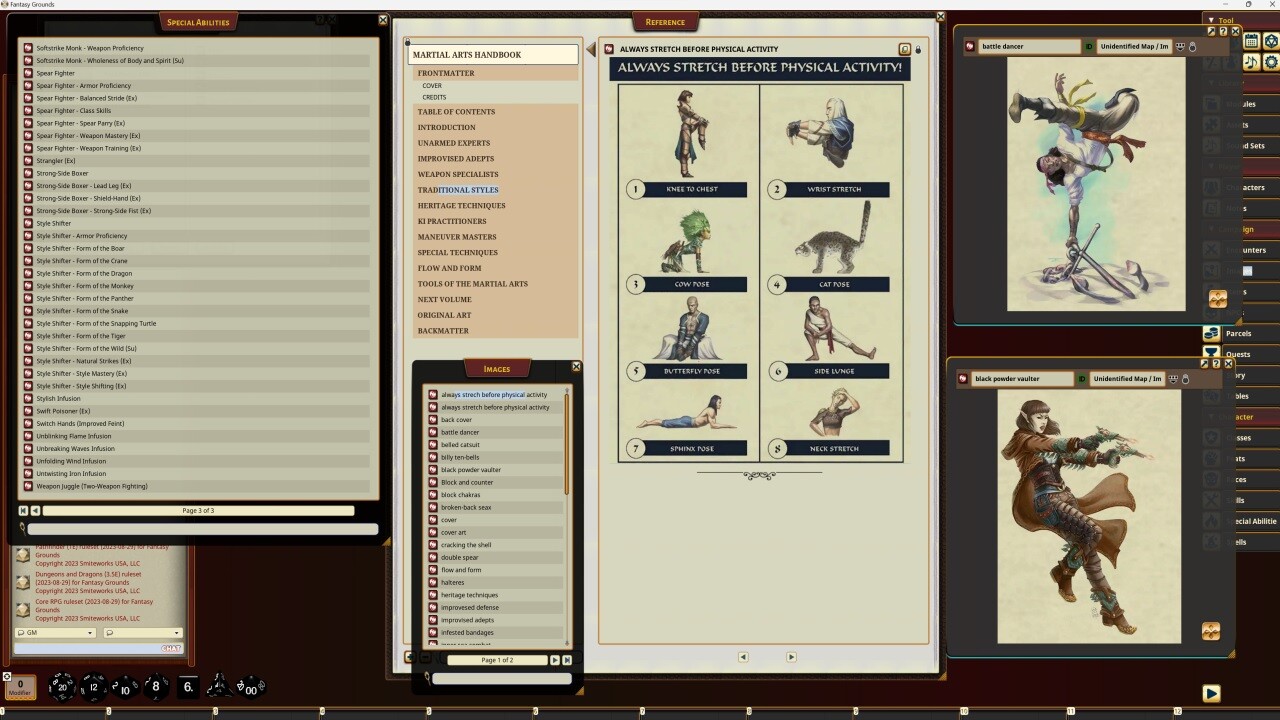The image size is (1280, 720).
Task: Open the Sound Sets music-note icon
Action: click(x=1252, y=60)
